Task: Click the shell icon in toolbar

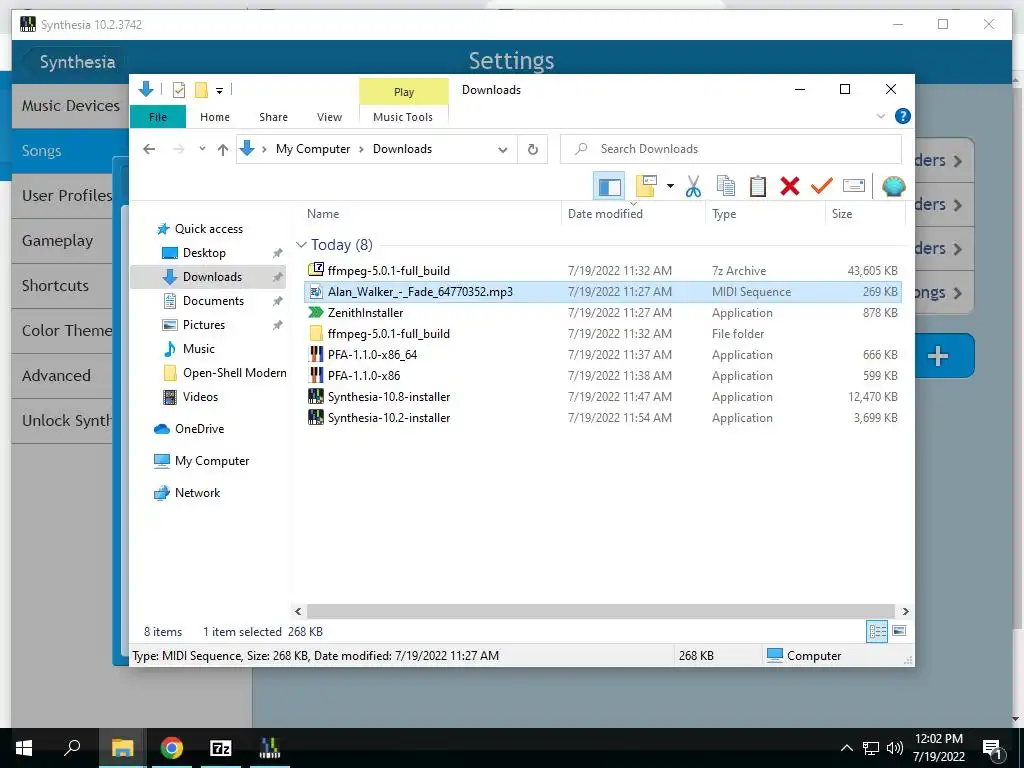Action: point(893,186)
